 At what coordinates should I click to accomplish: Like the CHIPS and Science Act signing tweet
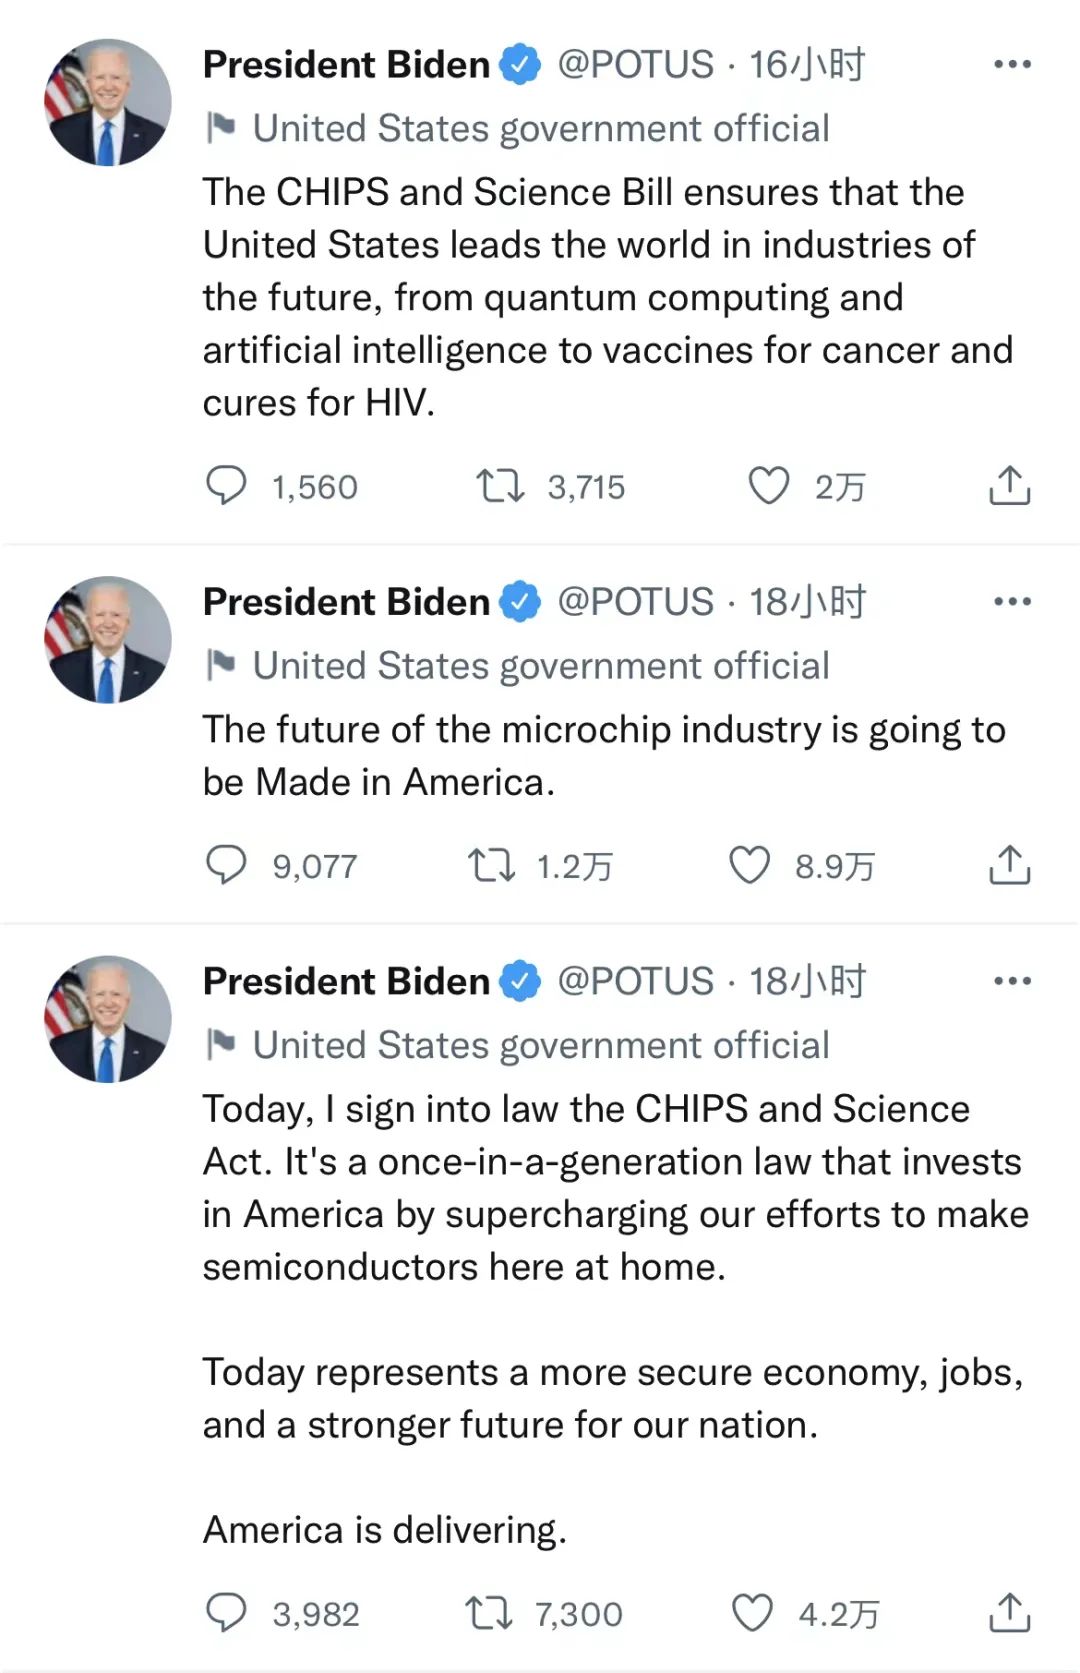coord(752,1613)
